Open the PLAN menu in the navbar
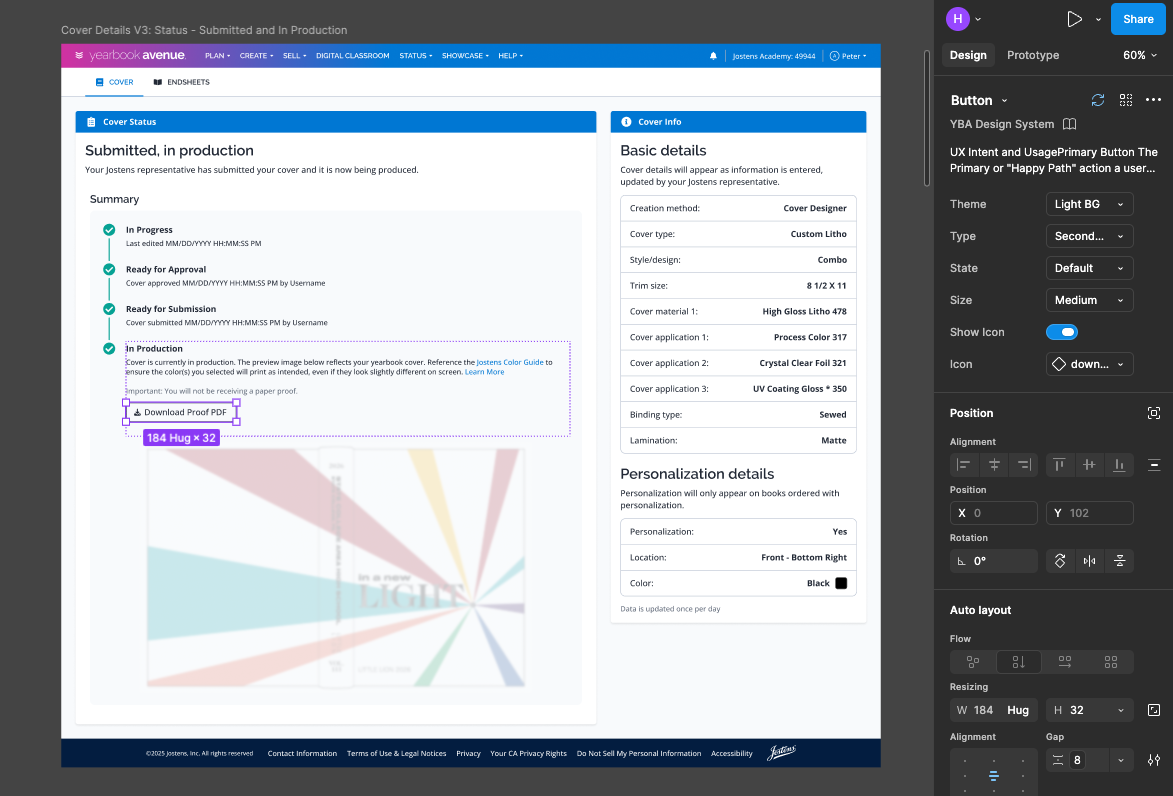This screenshot has width=1173, height=796. (218, 56)
